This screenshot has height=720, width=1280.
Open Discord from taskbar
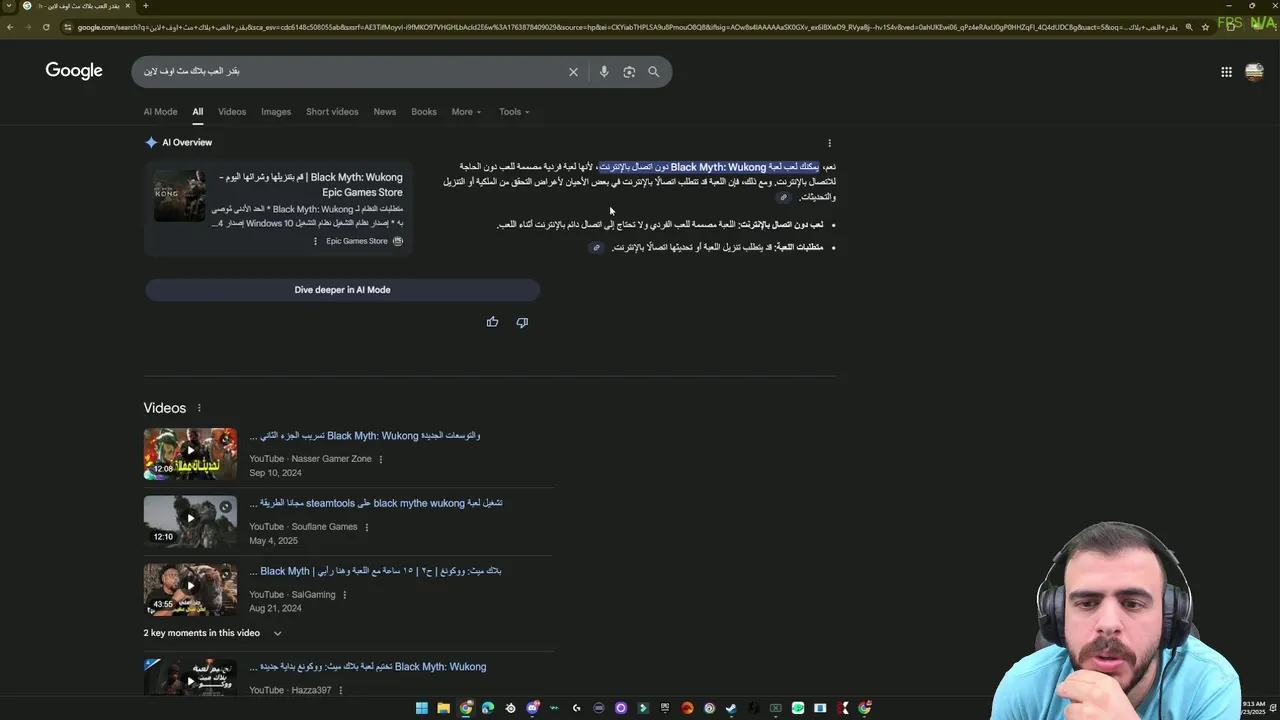pos(533,708)
